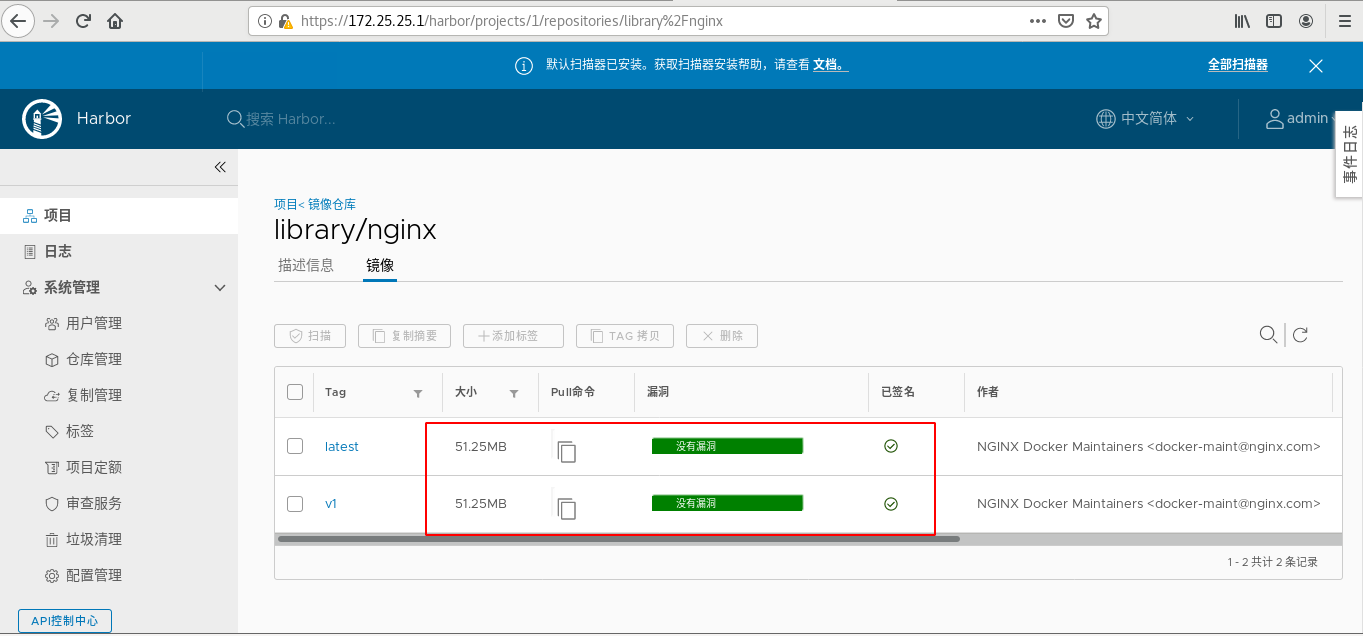
Task: Open the Firefox account icon
Action: pyautogui.click(x=1306, y=20)
